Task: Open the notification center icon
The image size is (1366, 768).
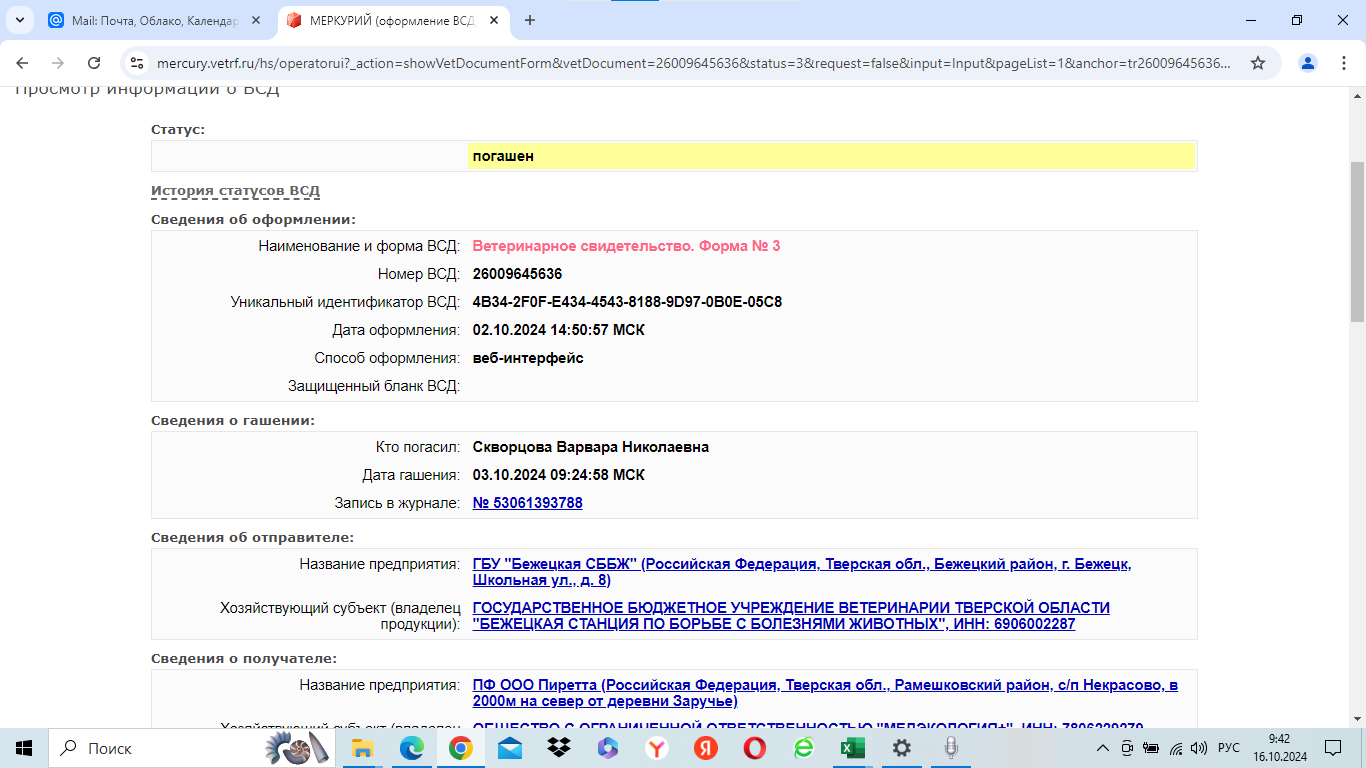Action: point(1333,748)
